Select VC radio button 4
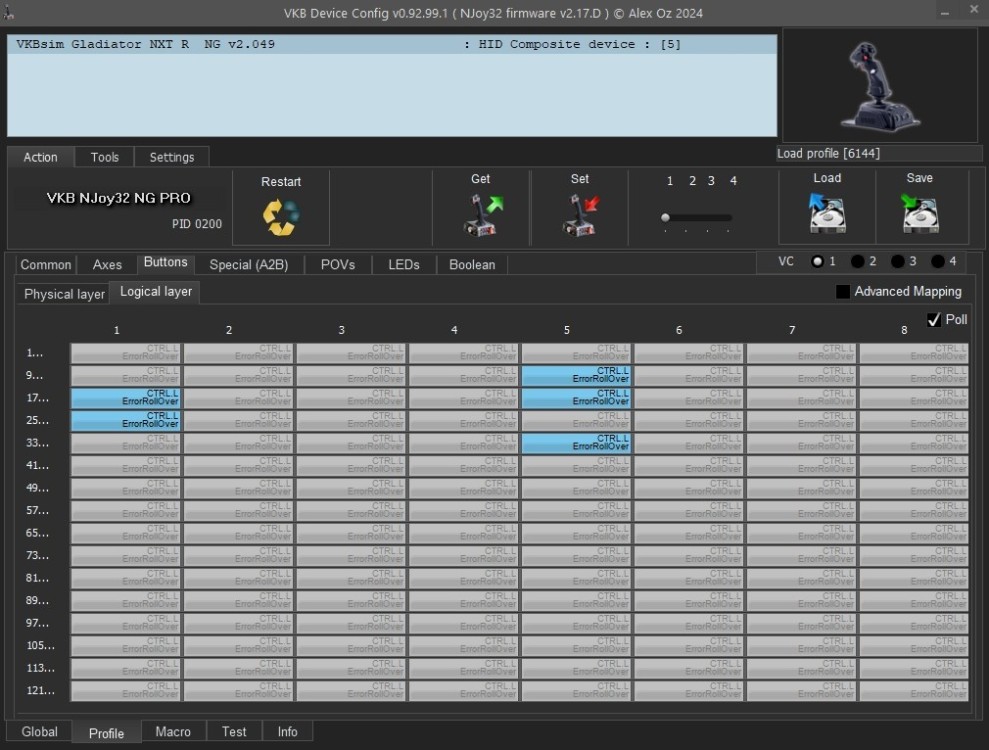This screenshot has height=750, width=989. click(x=938, y=261)
